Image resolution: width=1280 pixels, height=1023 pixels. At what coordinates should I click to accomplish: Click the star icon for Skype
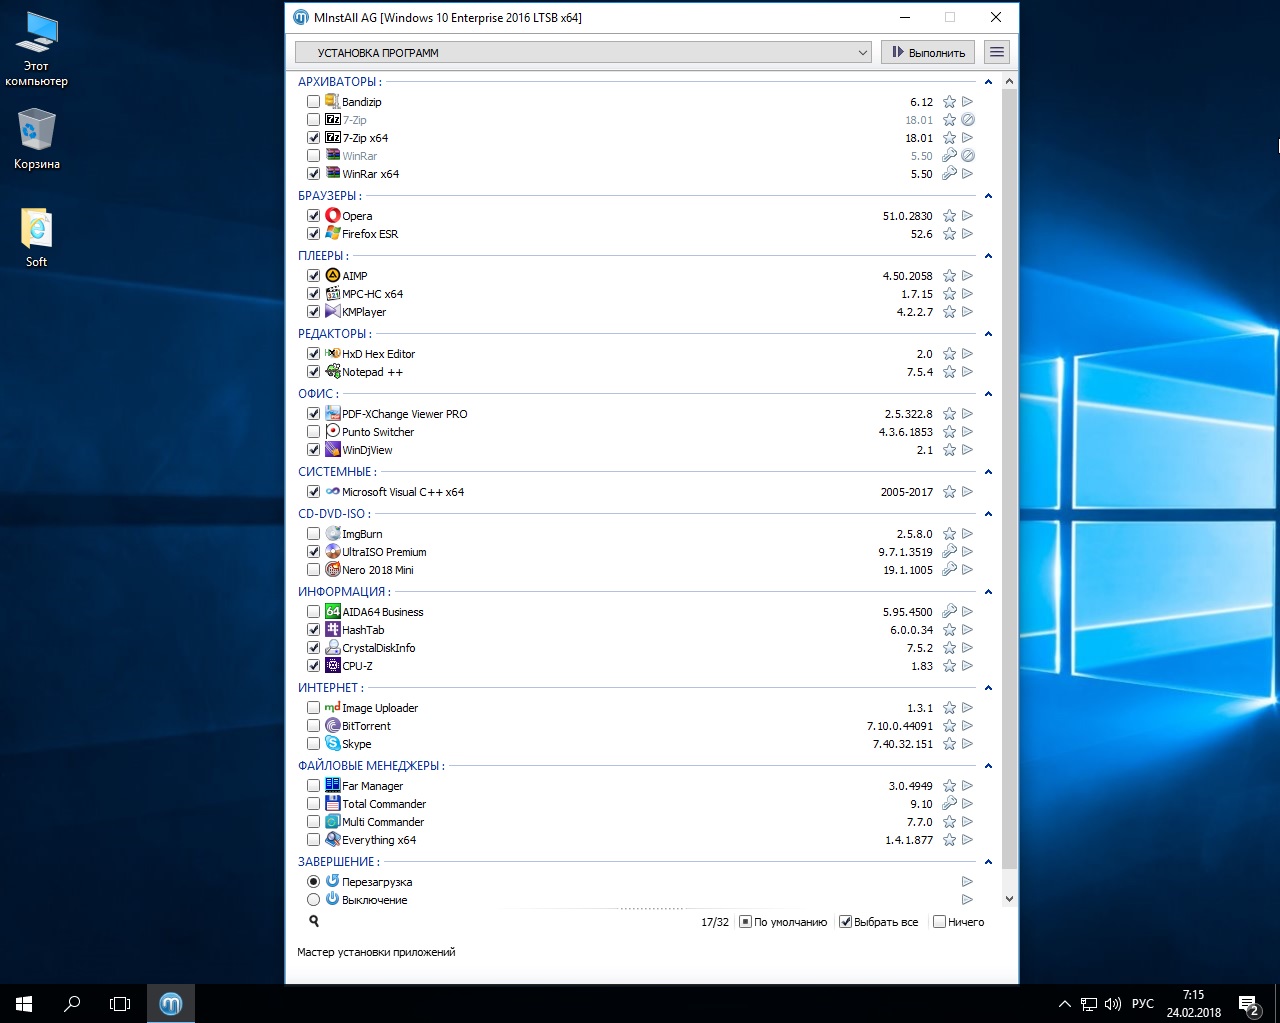[949, 744]
